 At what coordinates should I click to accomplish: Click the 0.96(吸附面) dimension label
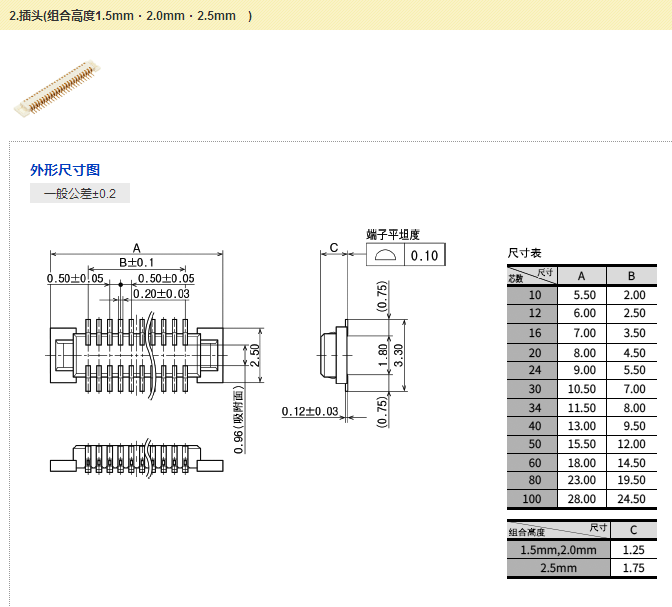238,420
